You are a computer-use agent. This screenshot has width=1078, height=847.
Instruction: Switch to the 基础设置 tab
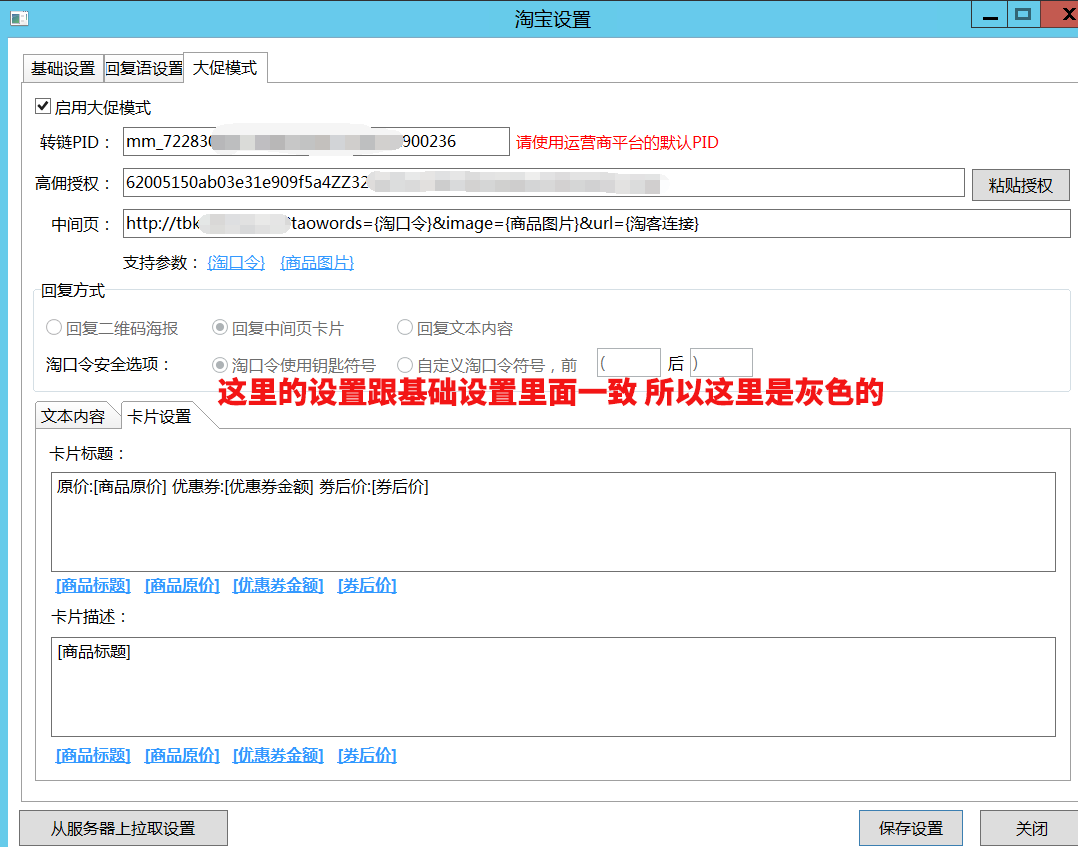pyautogui.click(x=63, y=69)
